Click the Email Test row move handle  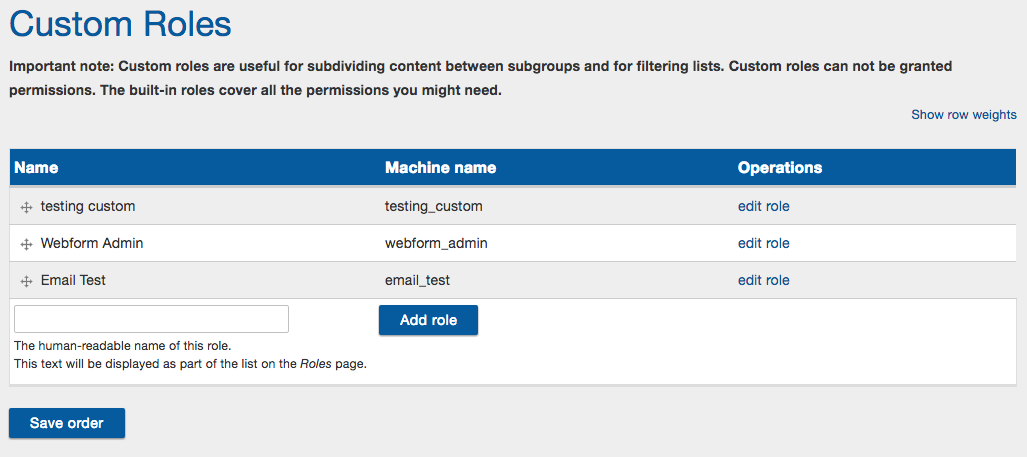tap(26, 281)
